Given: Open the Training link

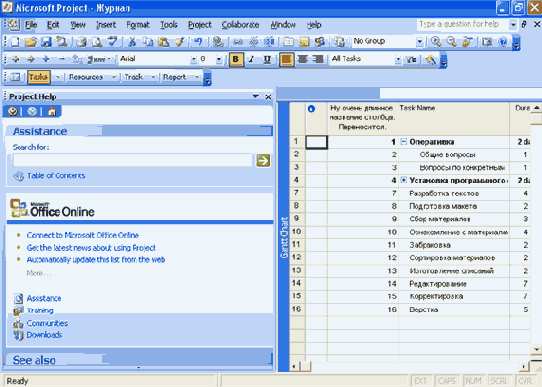Looking at the screenshot, I should pyautogui.click(x=40, y=310).
